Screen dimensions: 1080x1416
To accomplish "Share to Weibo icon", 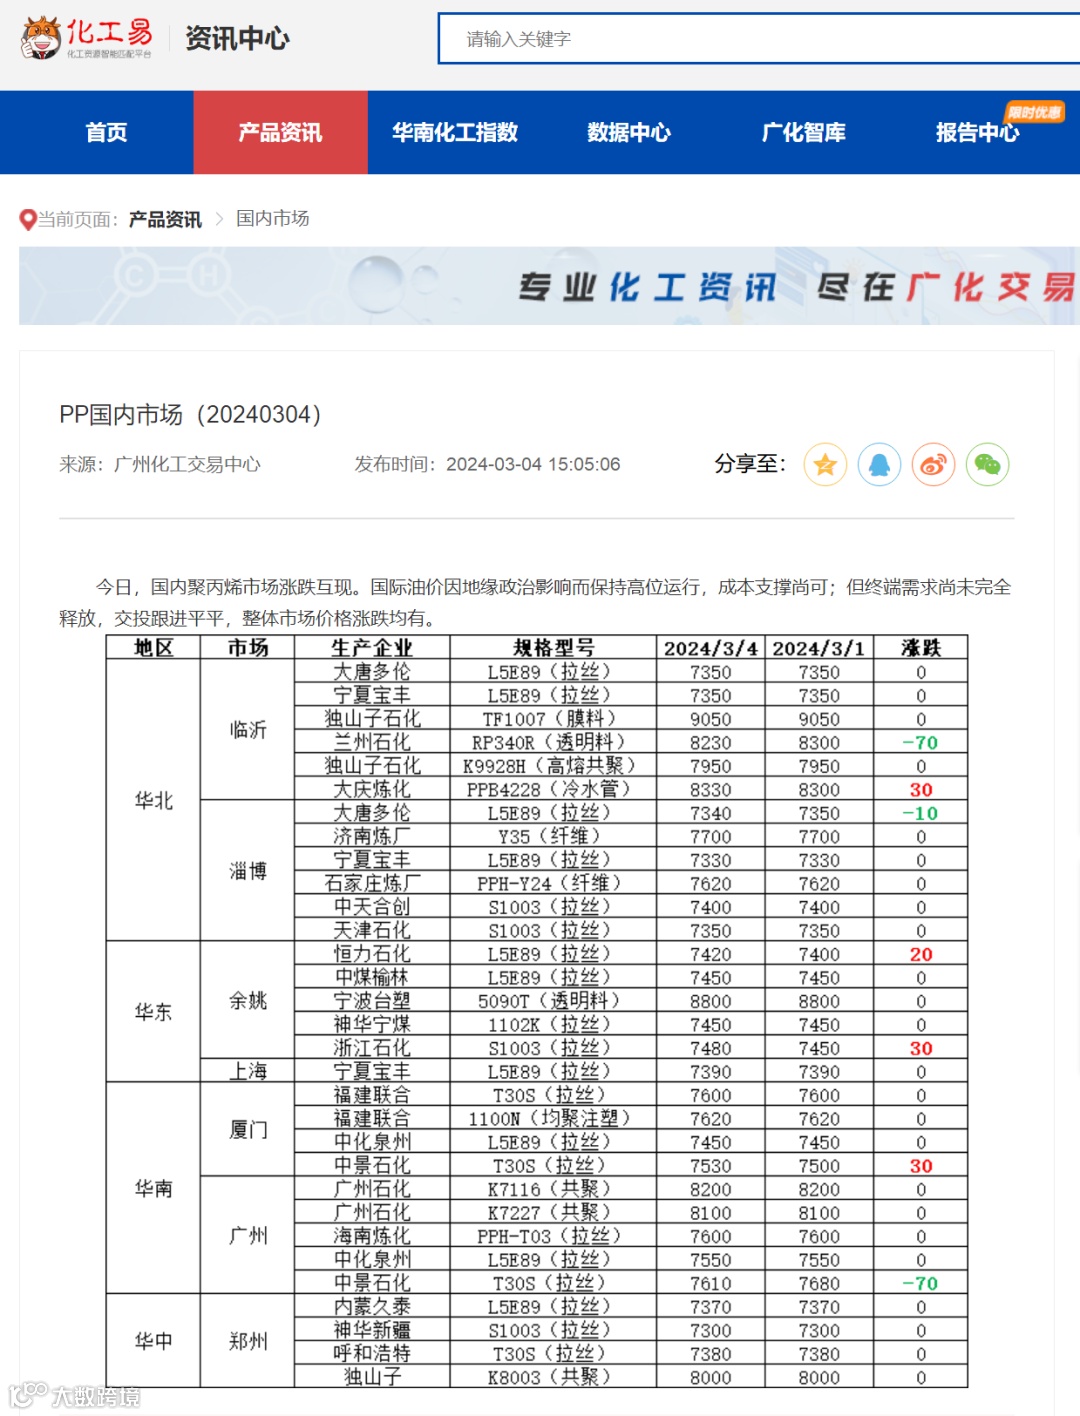I will click(x=933, y=464).
